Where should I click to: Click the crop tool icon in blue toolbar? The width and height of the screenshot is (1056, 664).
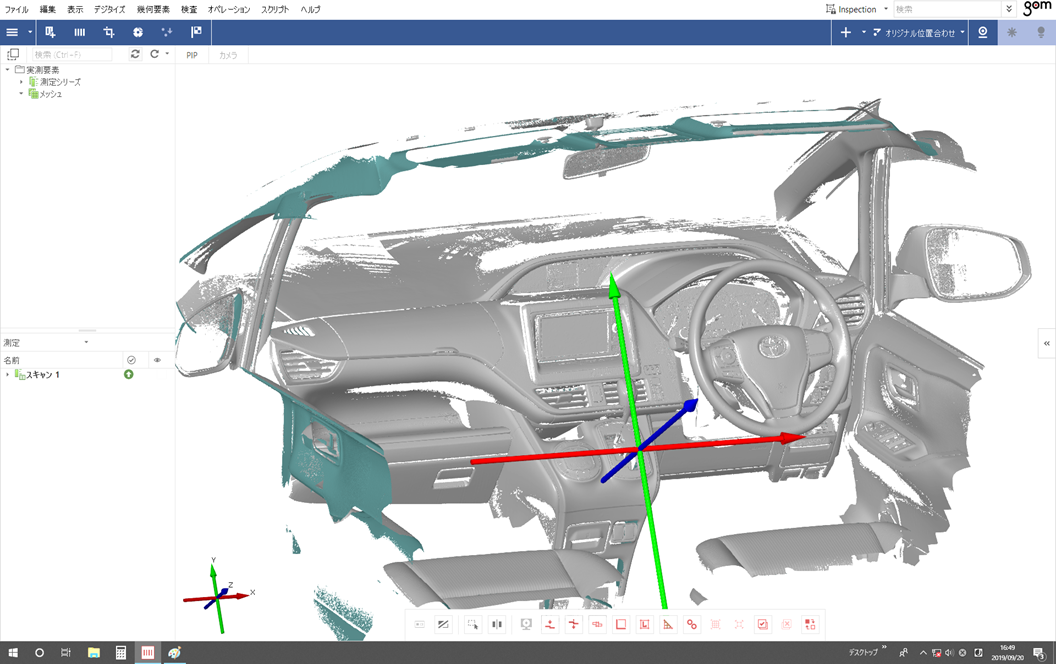[x=109, y=32]
